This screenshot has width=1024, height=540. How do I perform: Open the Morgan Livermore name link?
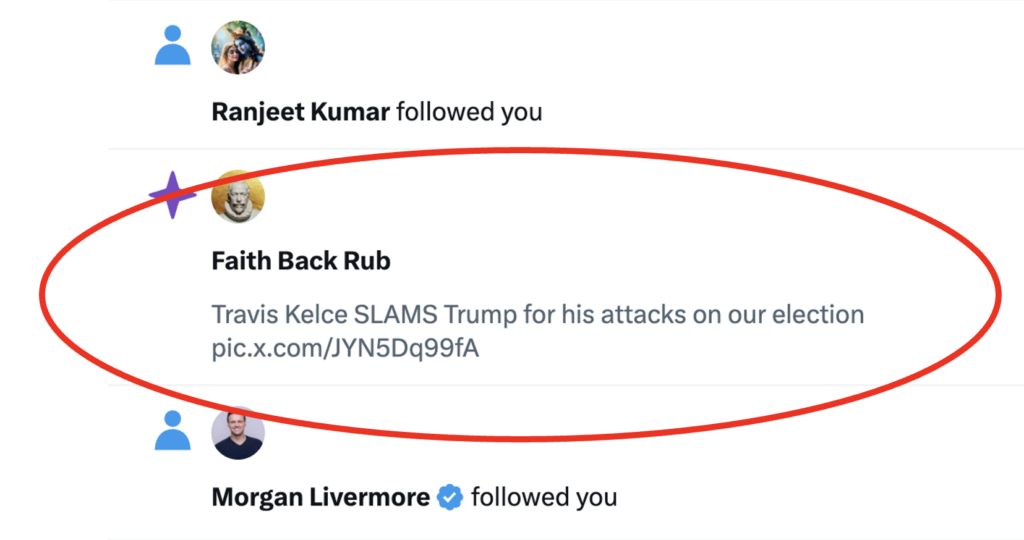321,497
